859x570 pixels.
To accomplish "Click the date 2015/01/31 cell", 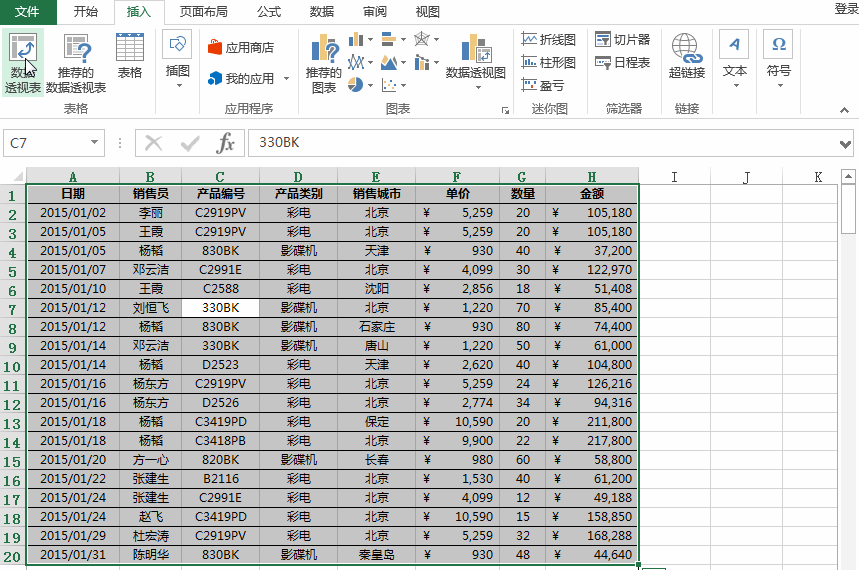I will [x=73, y=555].
